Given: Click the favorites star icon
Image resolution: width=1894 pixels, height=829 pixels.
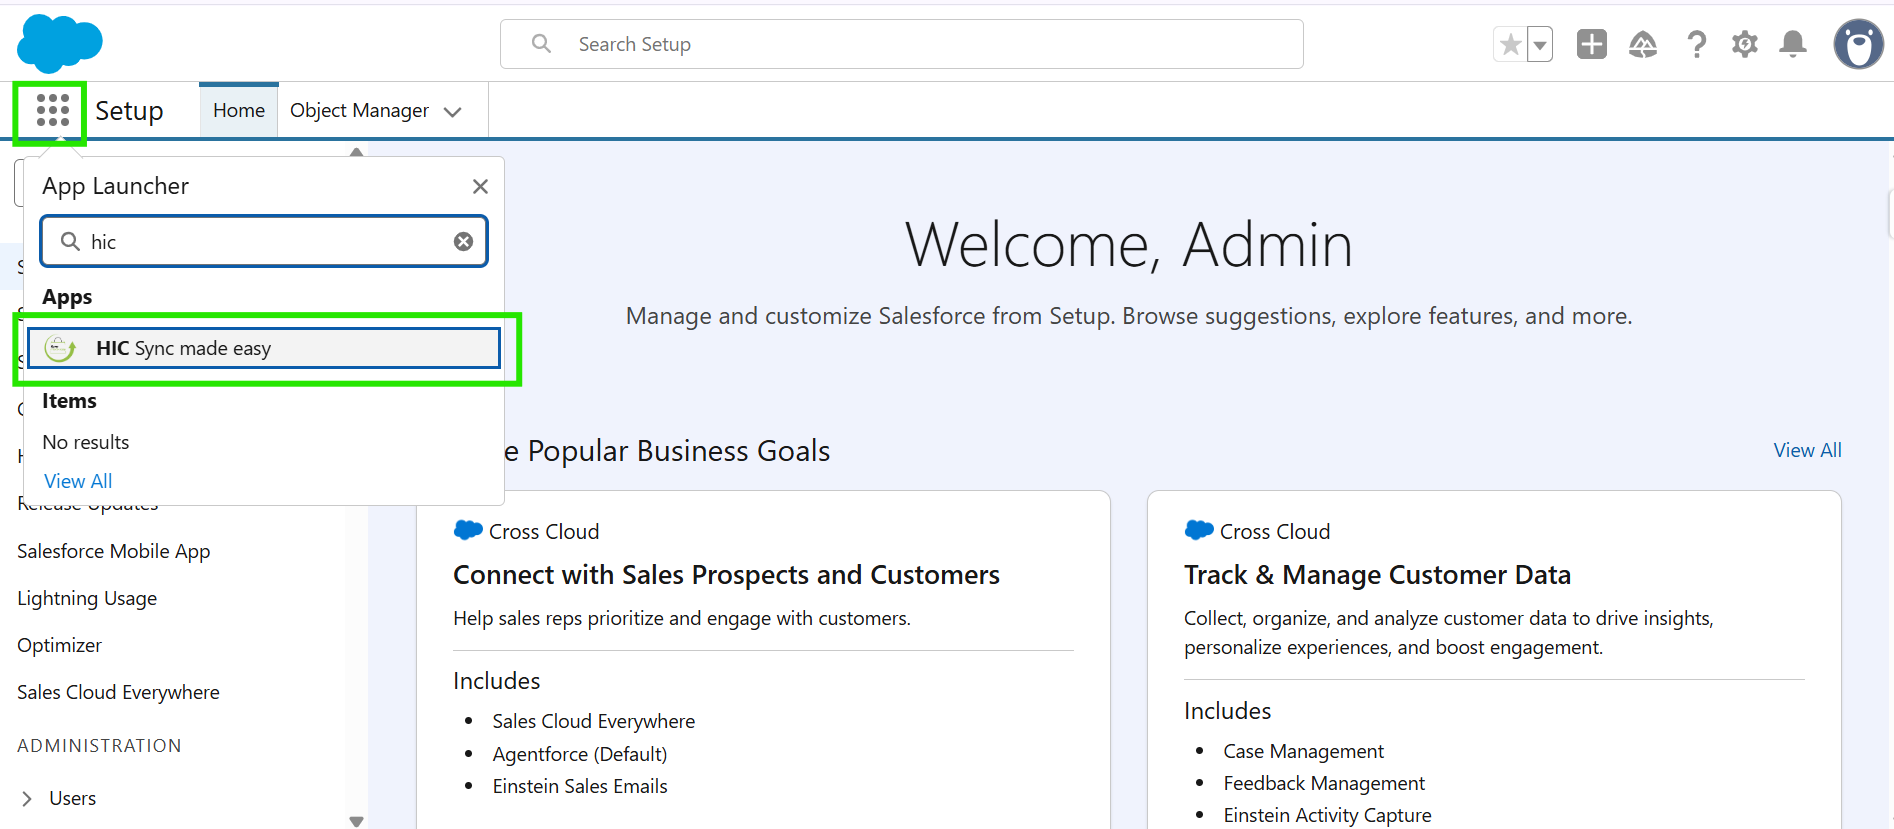Looking at the screenshot, I should pos(1511,44).
